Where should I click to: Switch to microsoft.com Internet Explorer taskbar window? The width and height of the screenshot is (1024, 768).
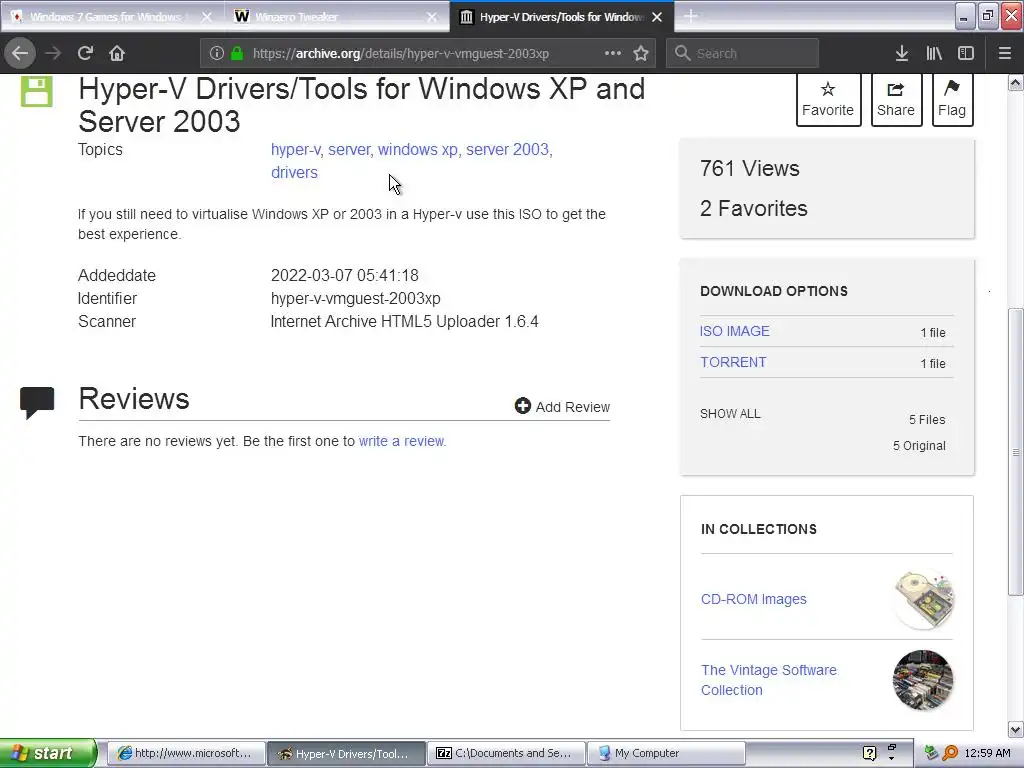tap(185, 753)
